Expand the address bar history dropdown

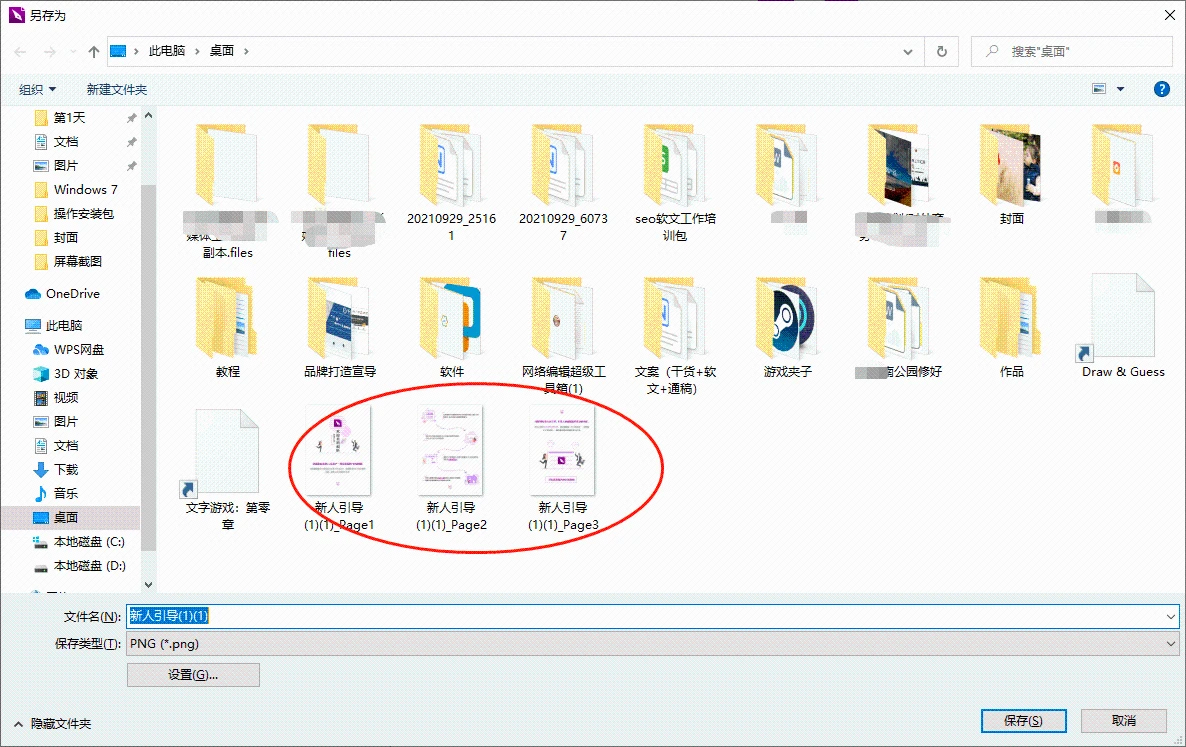908,51
